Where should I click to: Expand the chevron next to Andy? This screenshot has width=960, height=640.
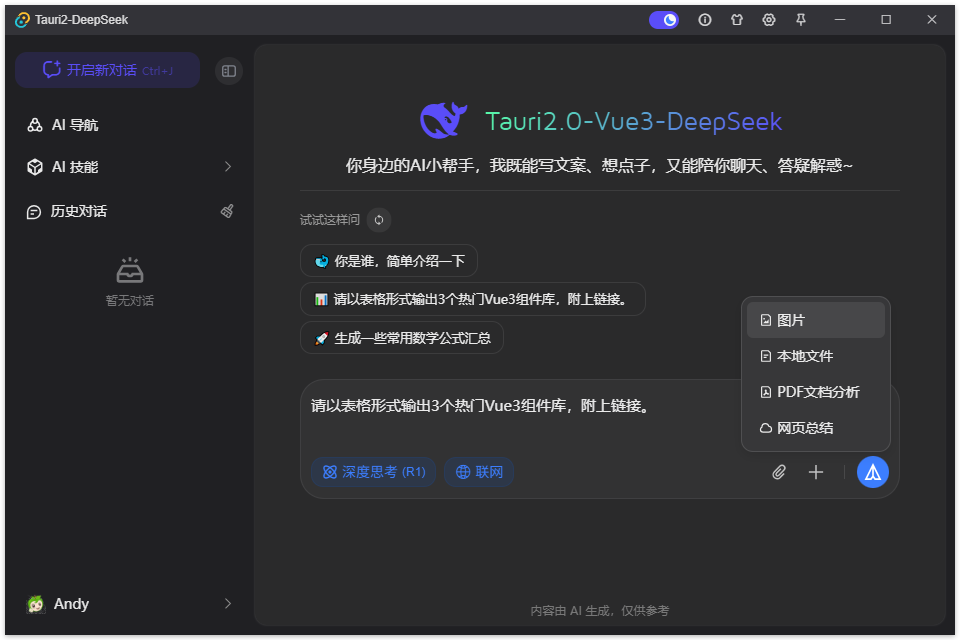tap(228, 604)
